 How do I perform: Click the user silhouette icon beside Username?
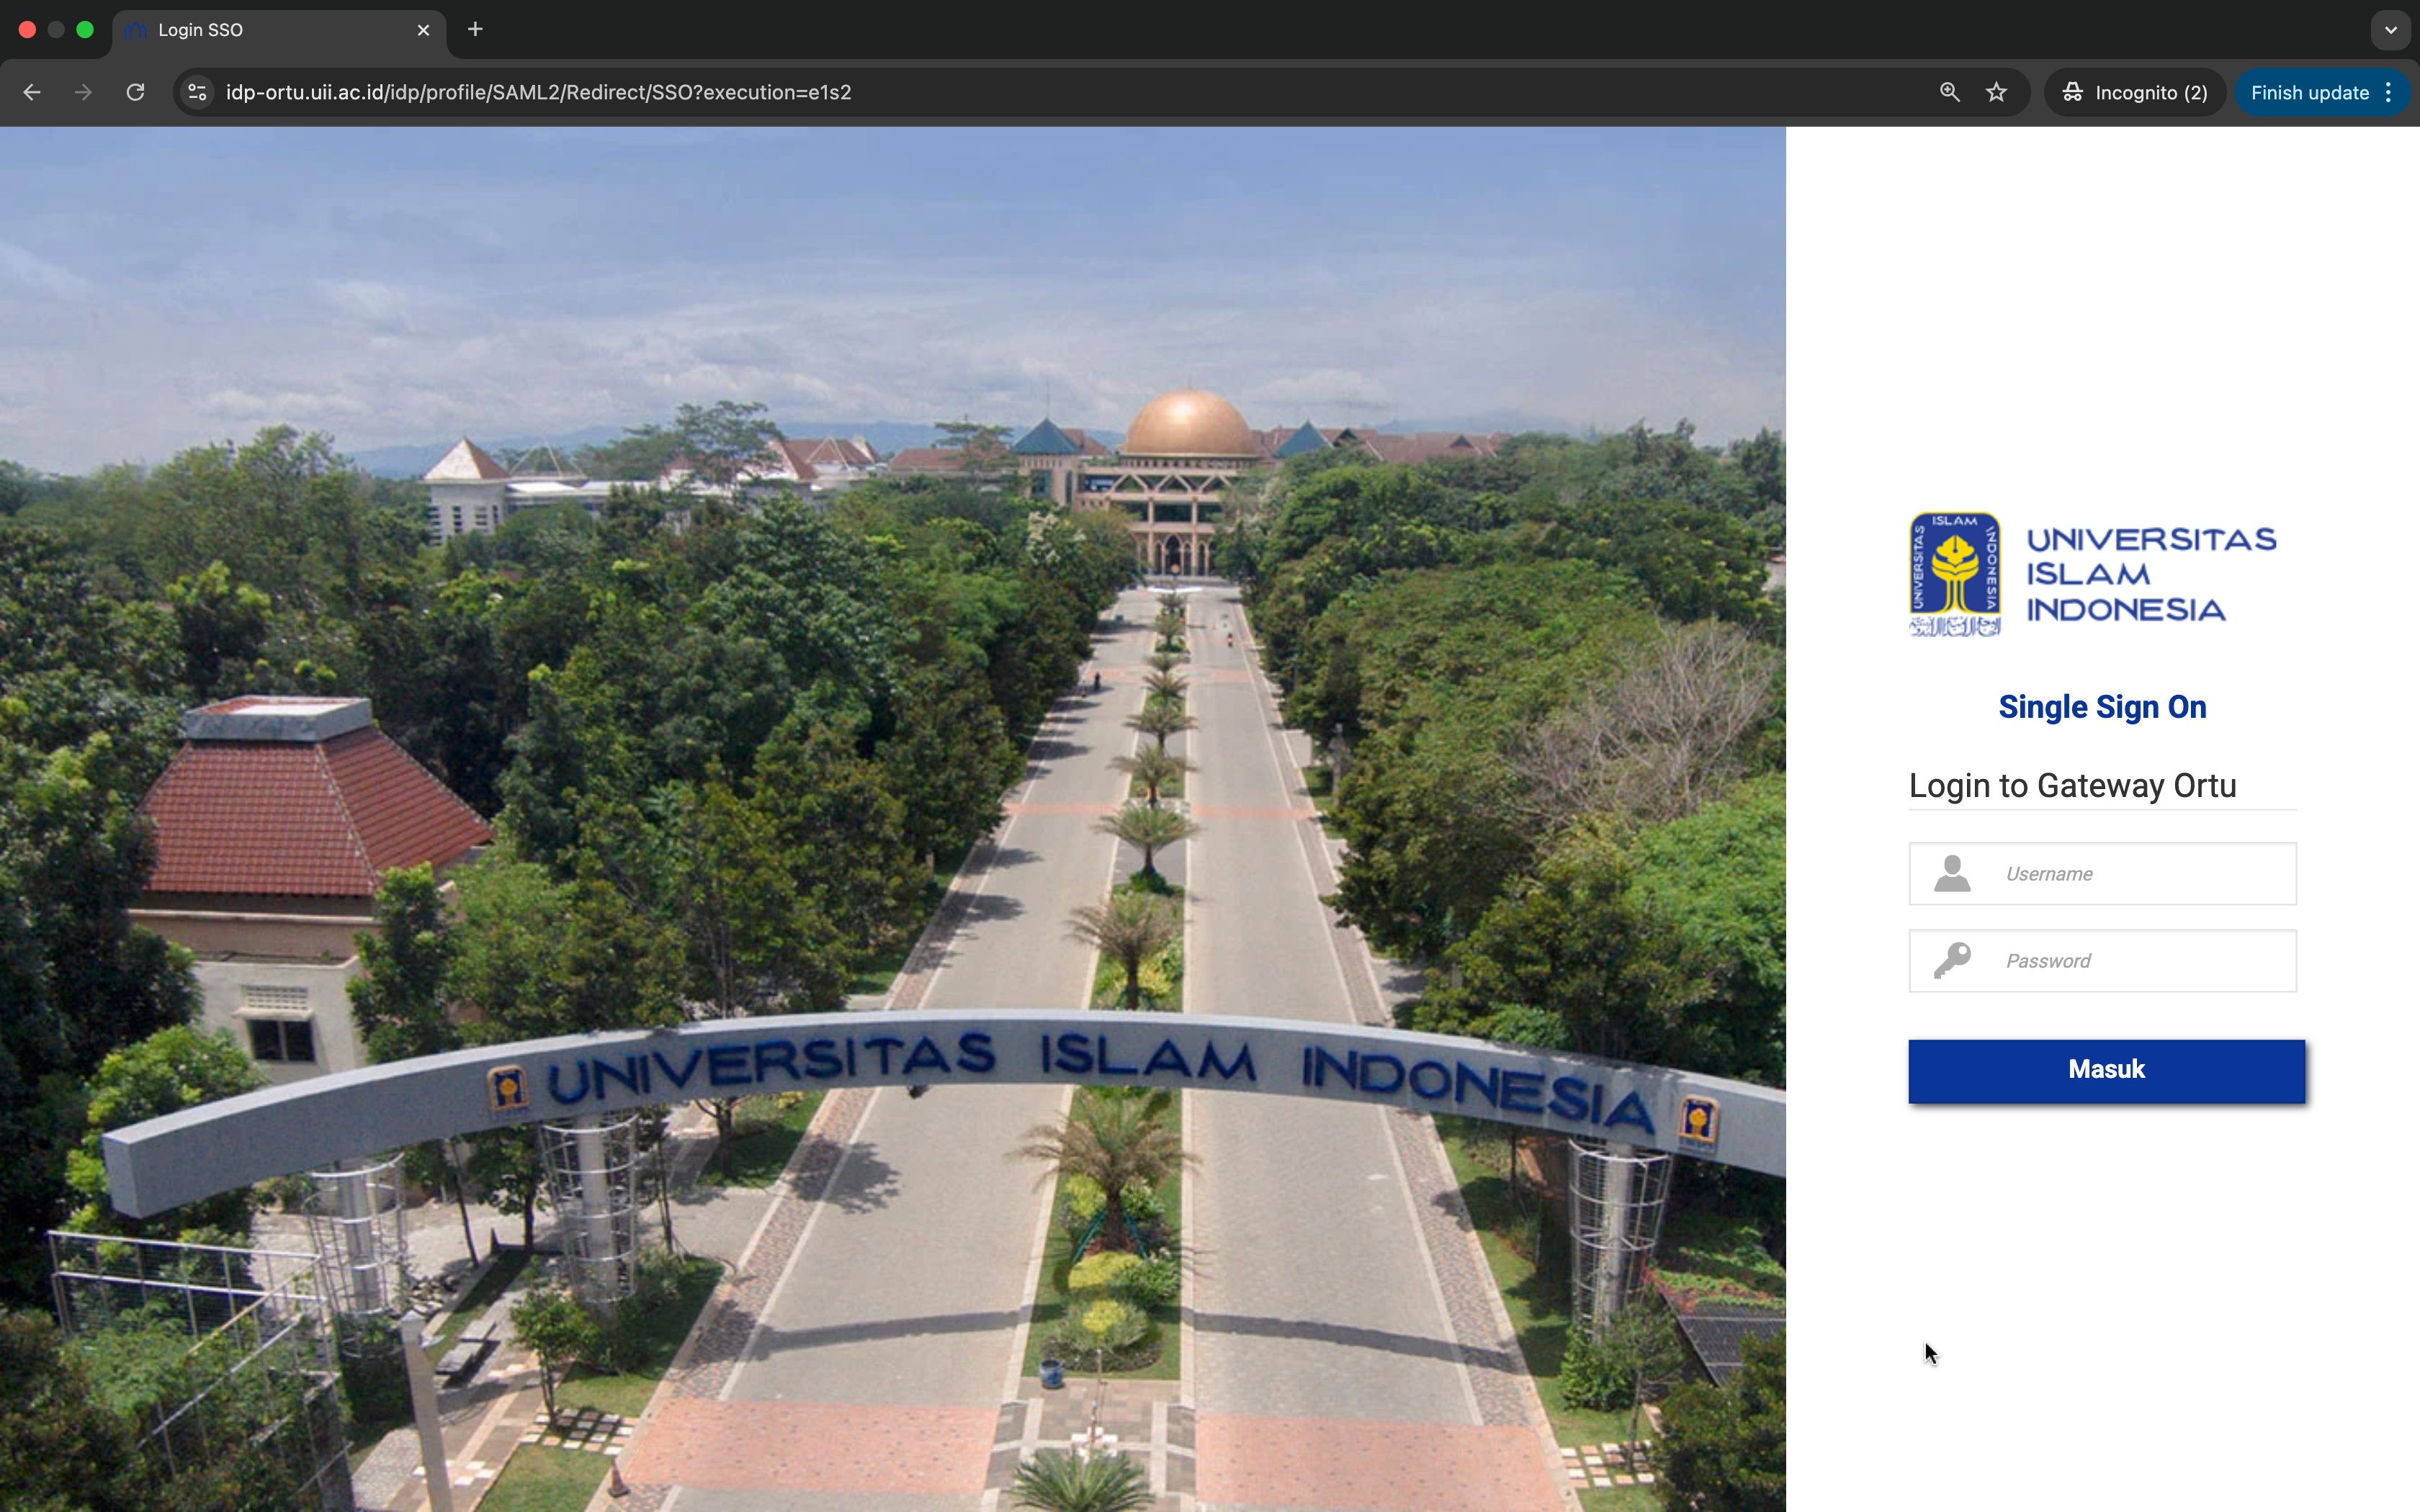click(x=1952, y=873)
